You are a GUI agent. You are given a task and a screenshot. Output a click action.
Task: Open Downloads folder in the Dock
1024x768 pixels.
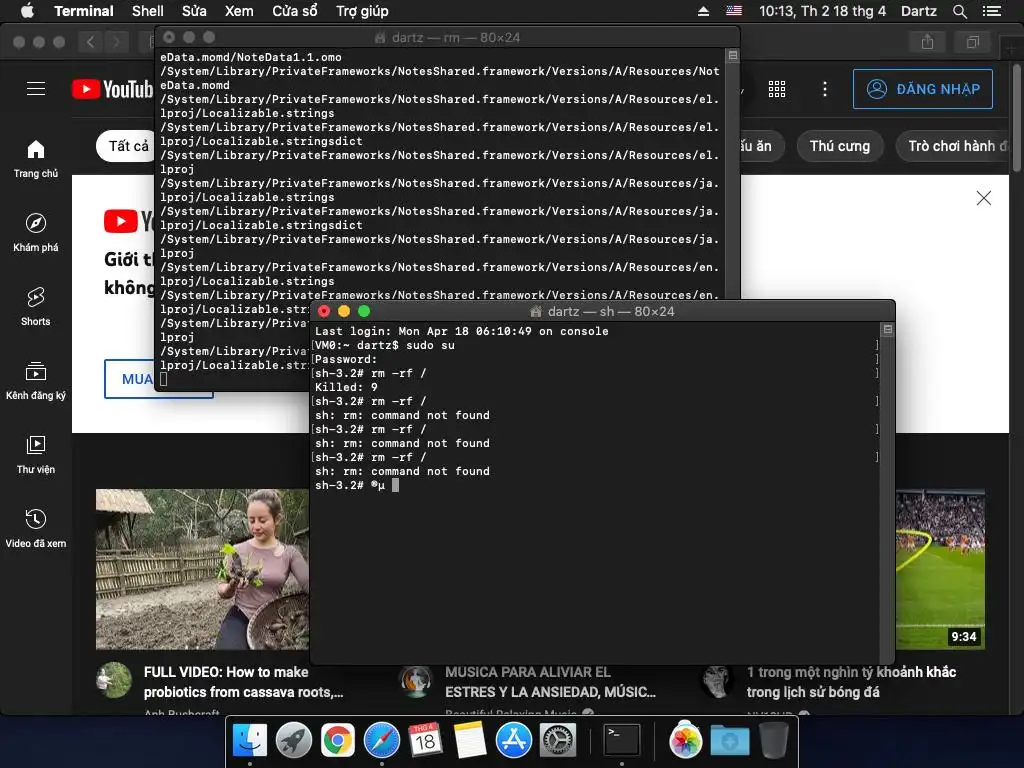click(729, 741)
